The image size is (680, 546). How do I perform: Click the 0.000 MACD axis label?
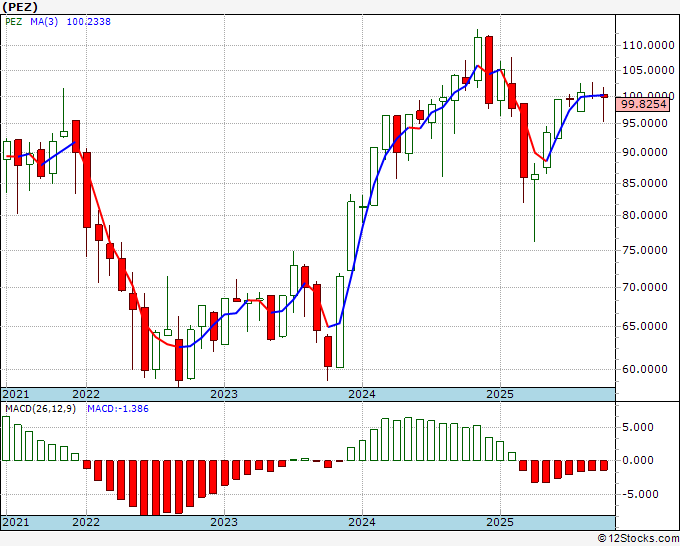tap(638, 460)
